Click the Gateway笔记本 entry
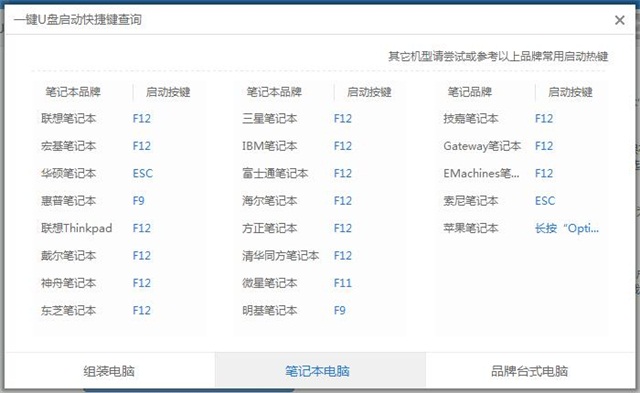Image resolution: width=640 pixels, height=393 pixels. [482, 146]
